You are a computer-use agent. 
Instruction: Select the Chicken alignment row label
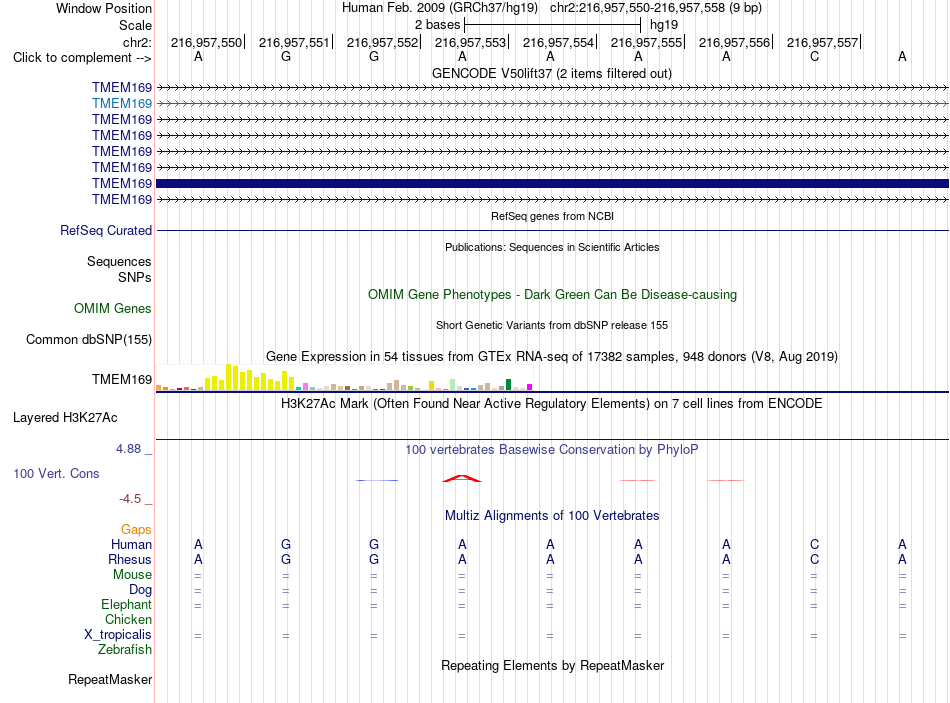tap(128, 619)
